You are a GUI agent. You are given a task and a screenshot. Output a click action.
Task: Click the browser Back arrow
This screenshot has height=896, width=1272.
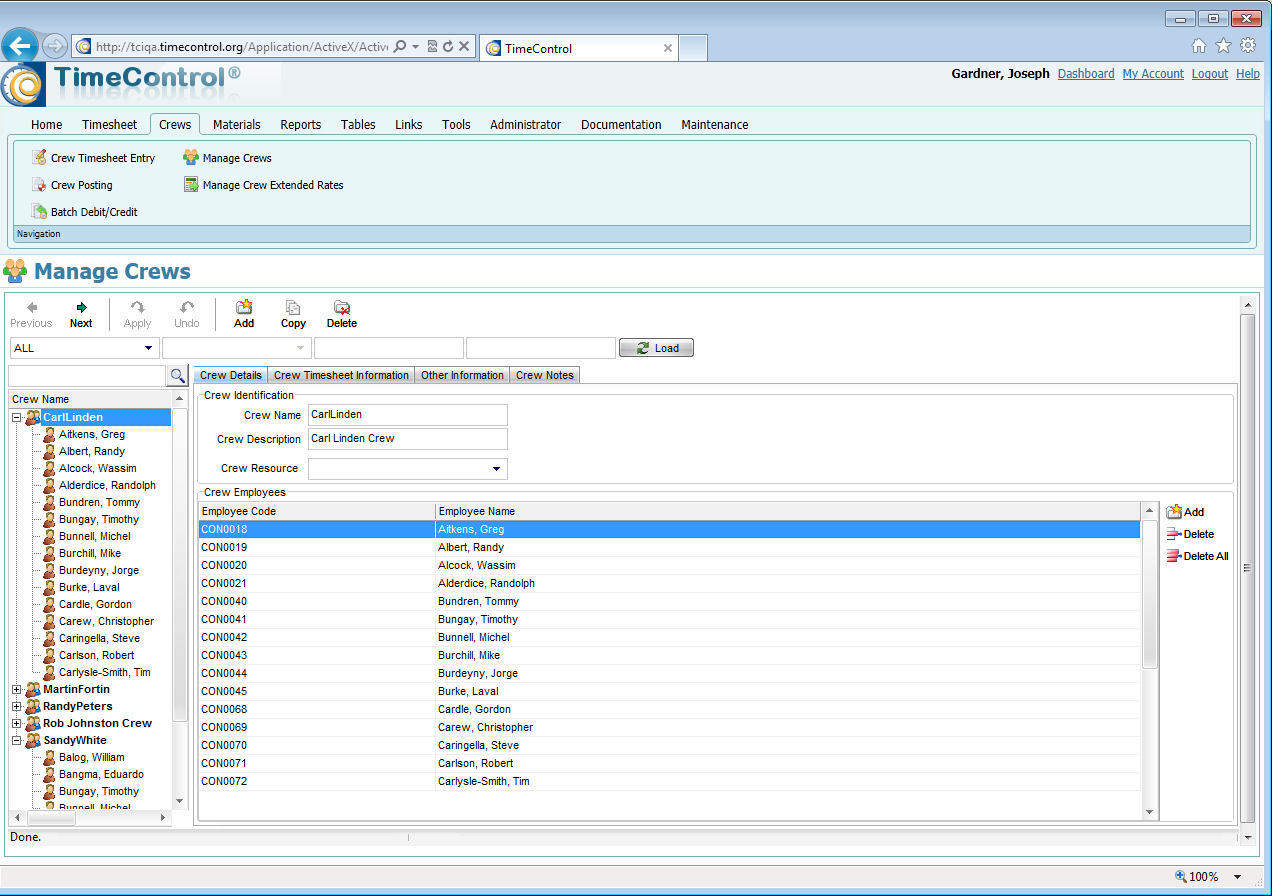(20, 46)
